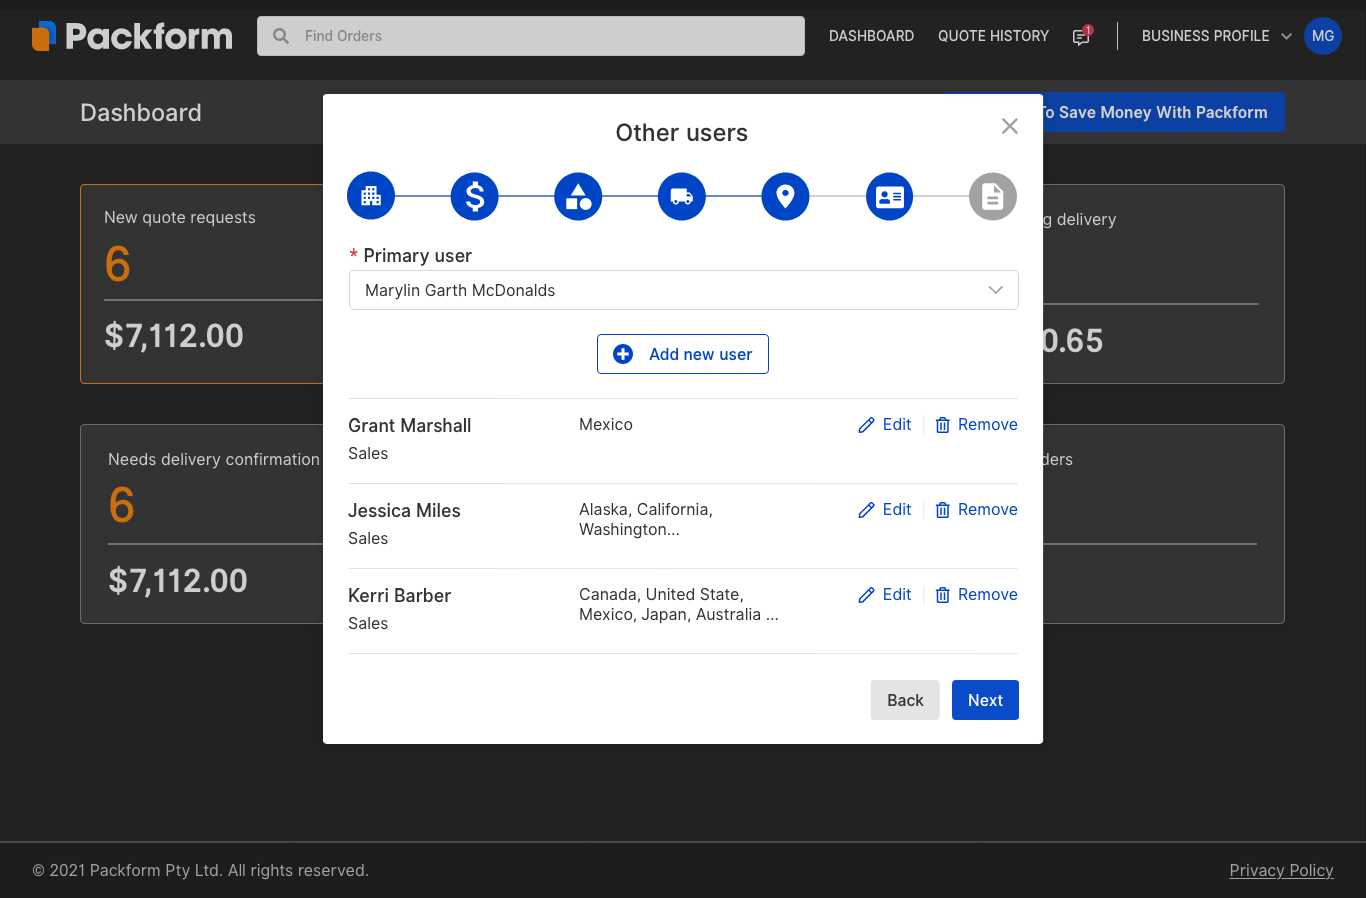Open the notifications message icon
This screenshot has height=898, width=1366.
(x=1081, y=36)
